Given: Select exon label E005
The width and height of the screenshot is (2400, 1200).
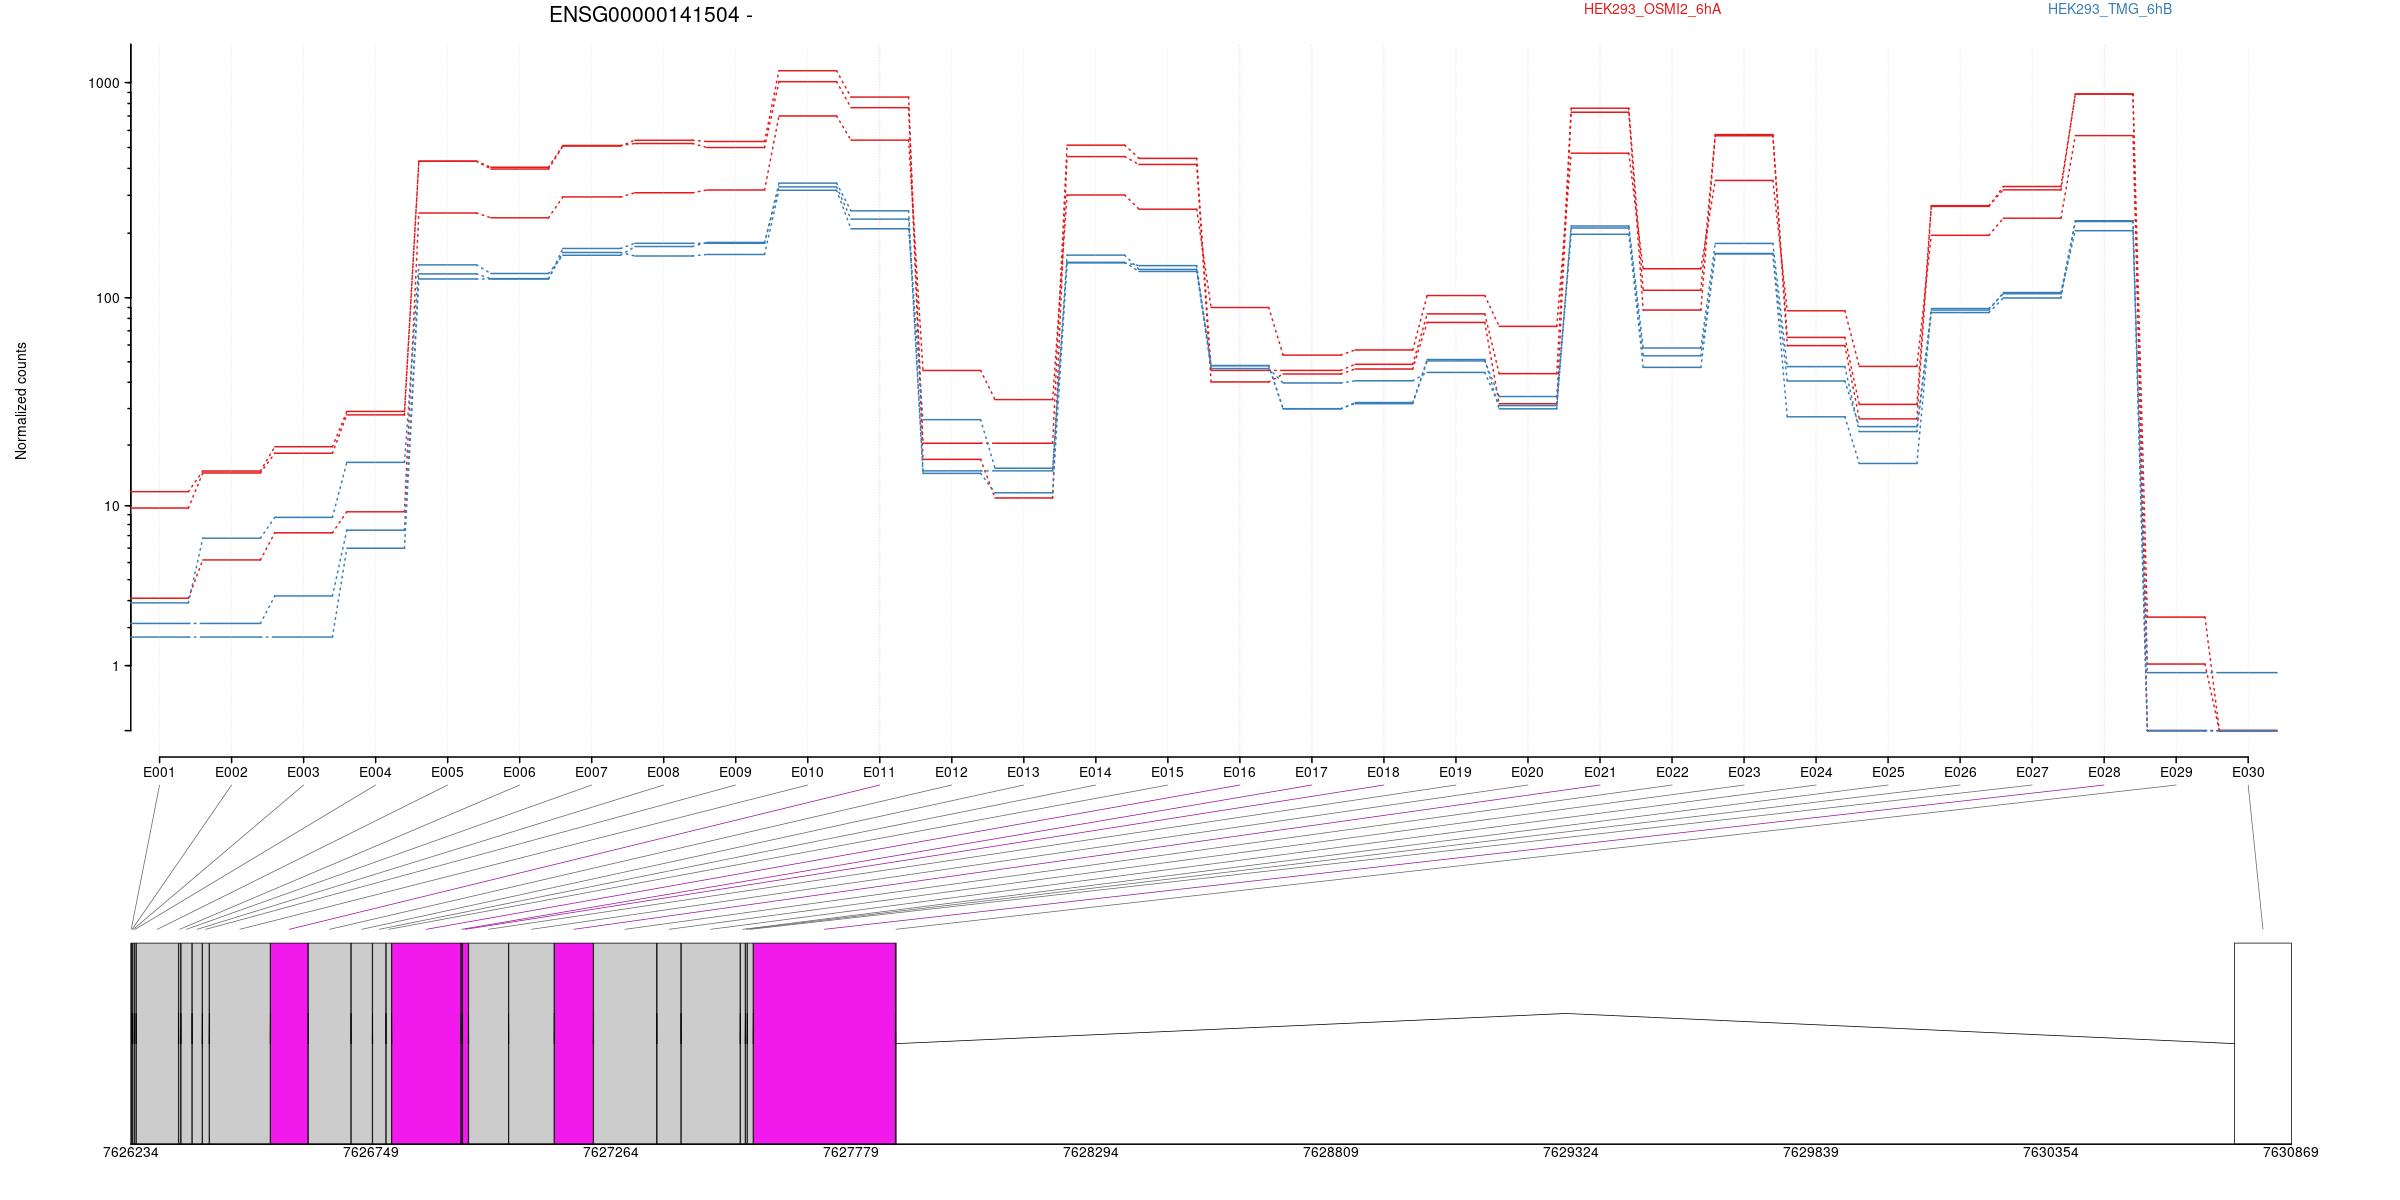Looking at the screenshot, I should pos(447,772).
